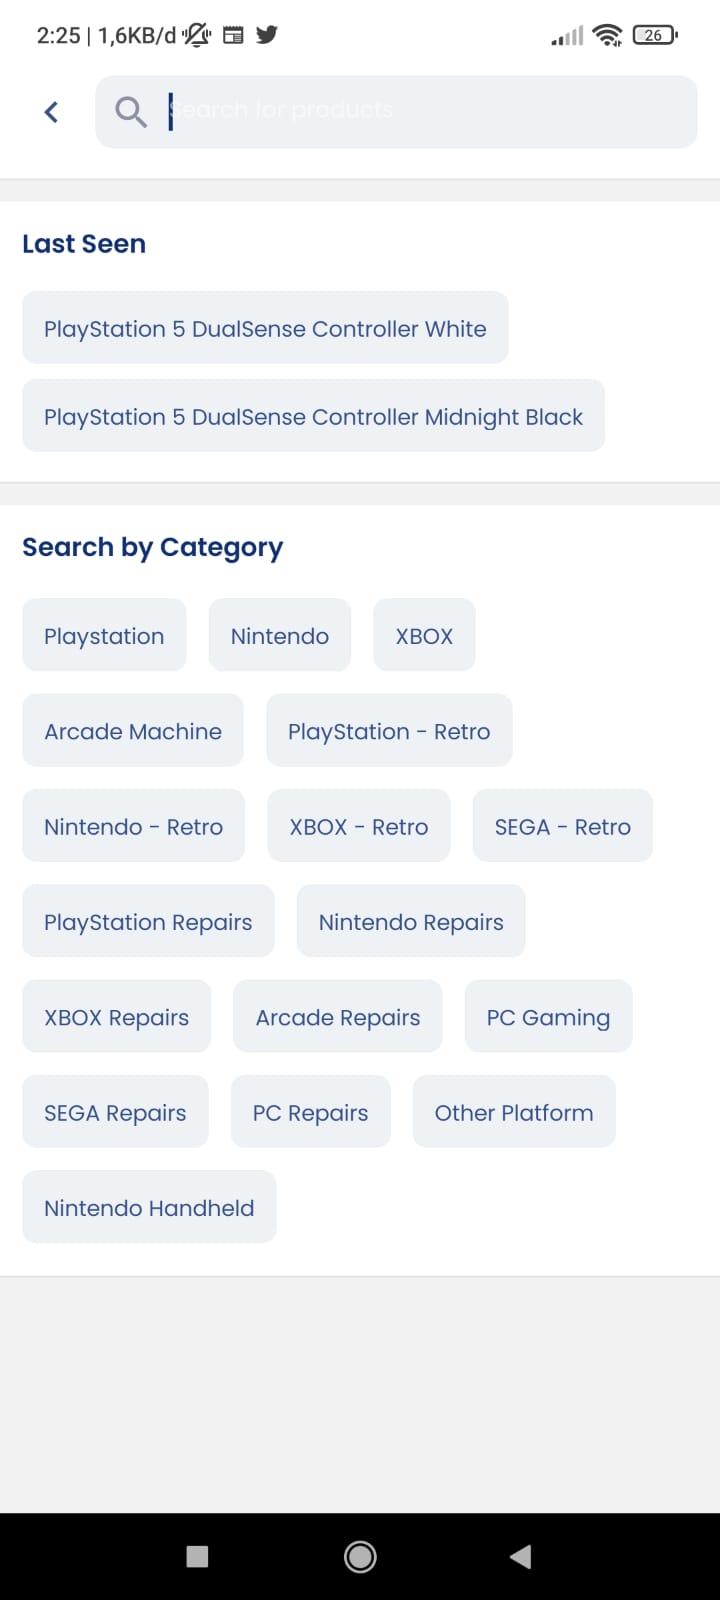Tap the magnifying glass search icon
The width and height of the screenshot is (720, 1600).
point(130,112)
